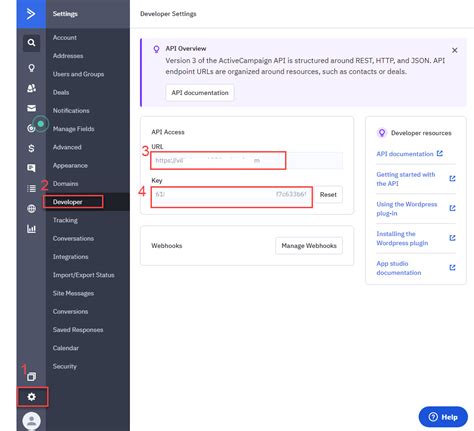Click the API Overview lightbulb icon
This screenshot has width=474, height=431.
[x=156, y=49]
